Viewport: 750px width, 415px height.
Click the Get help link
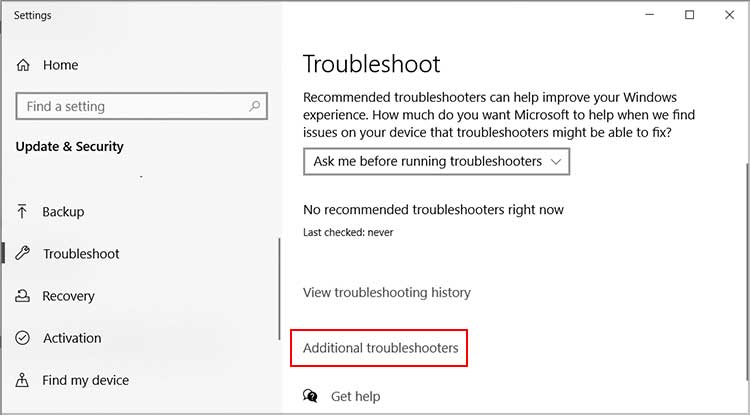355,396
